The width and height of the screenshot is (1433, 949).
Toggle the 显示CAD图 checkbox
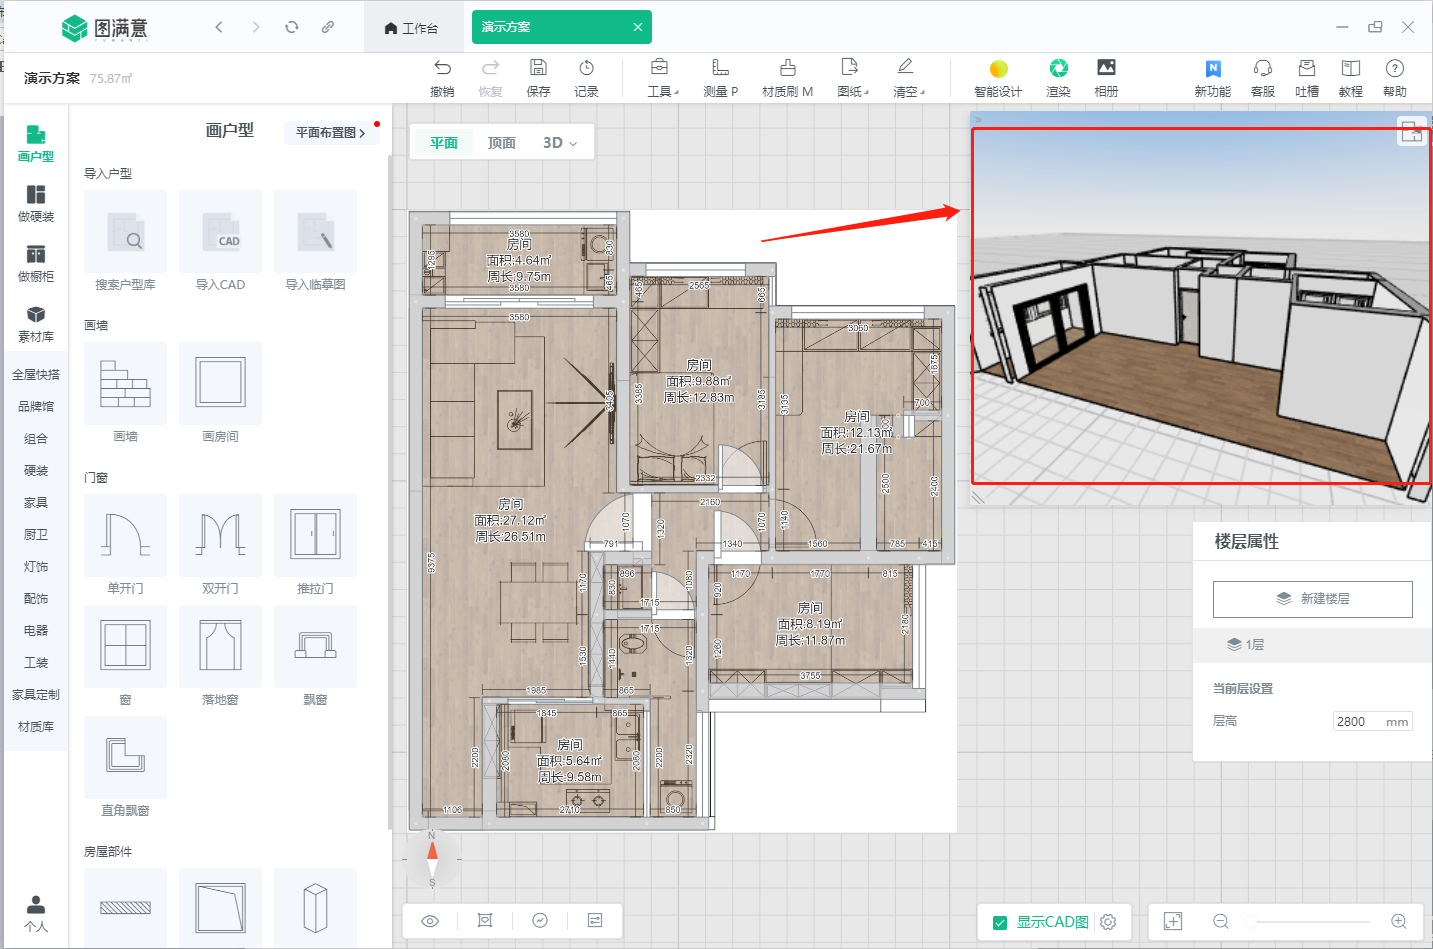1000,922
